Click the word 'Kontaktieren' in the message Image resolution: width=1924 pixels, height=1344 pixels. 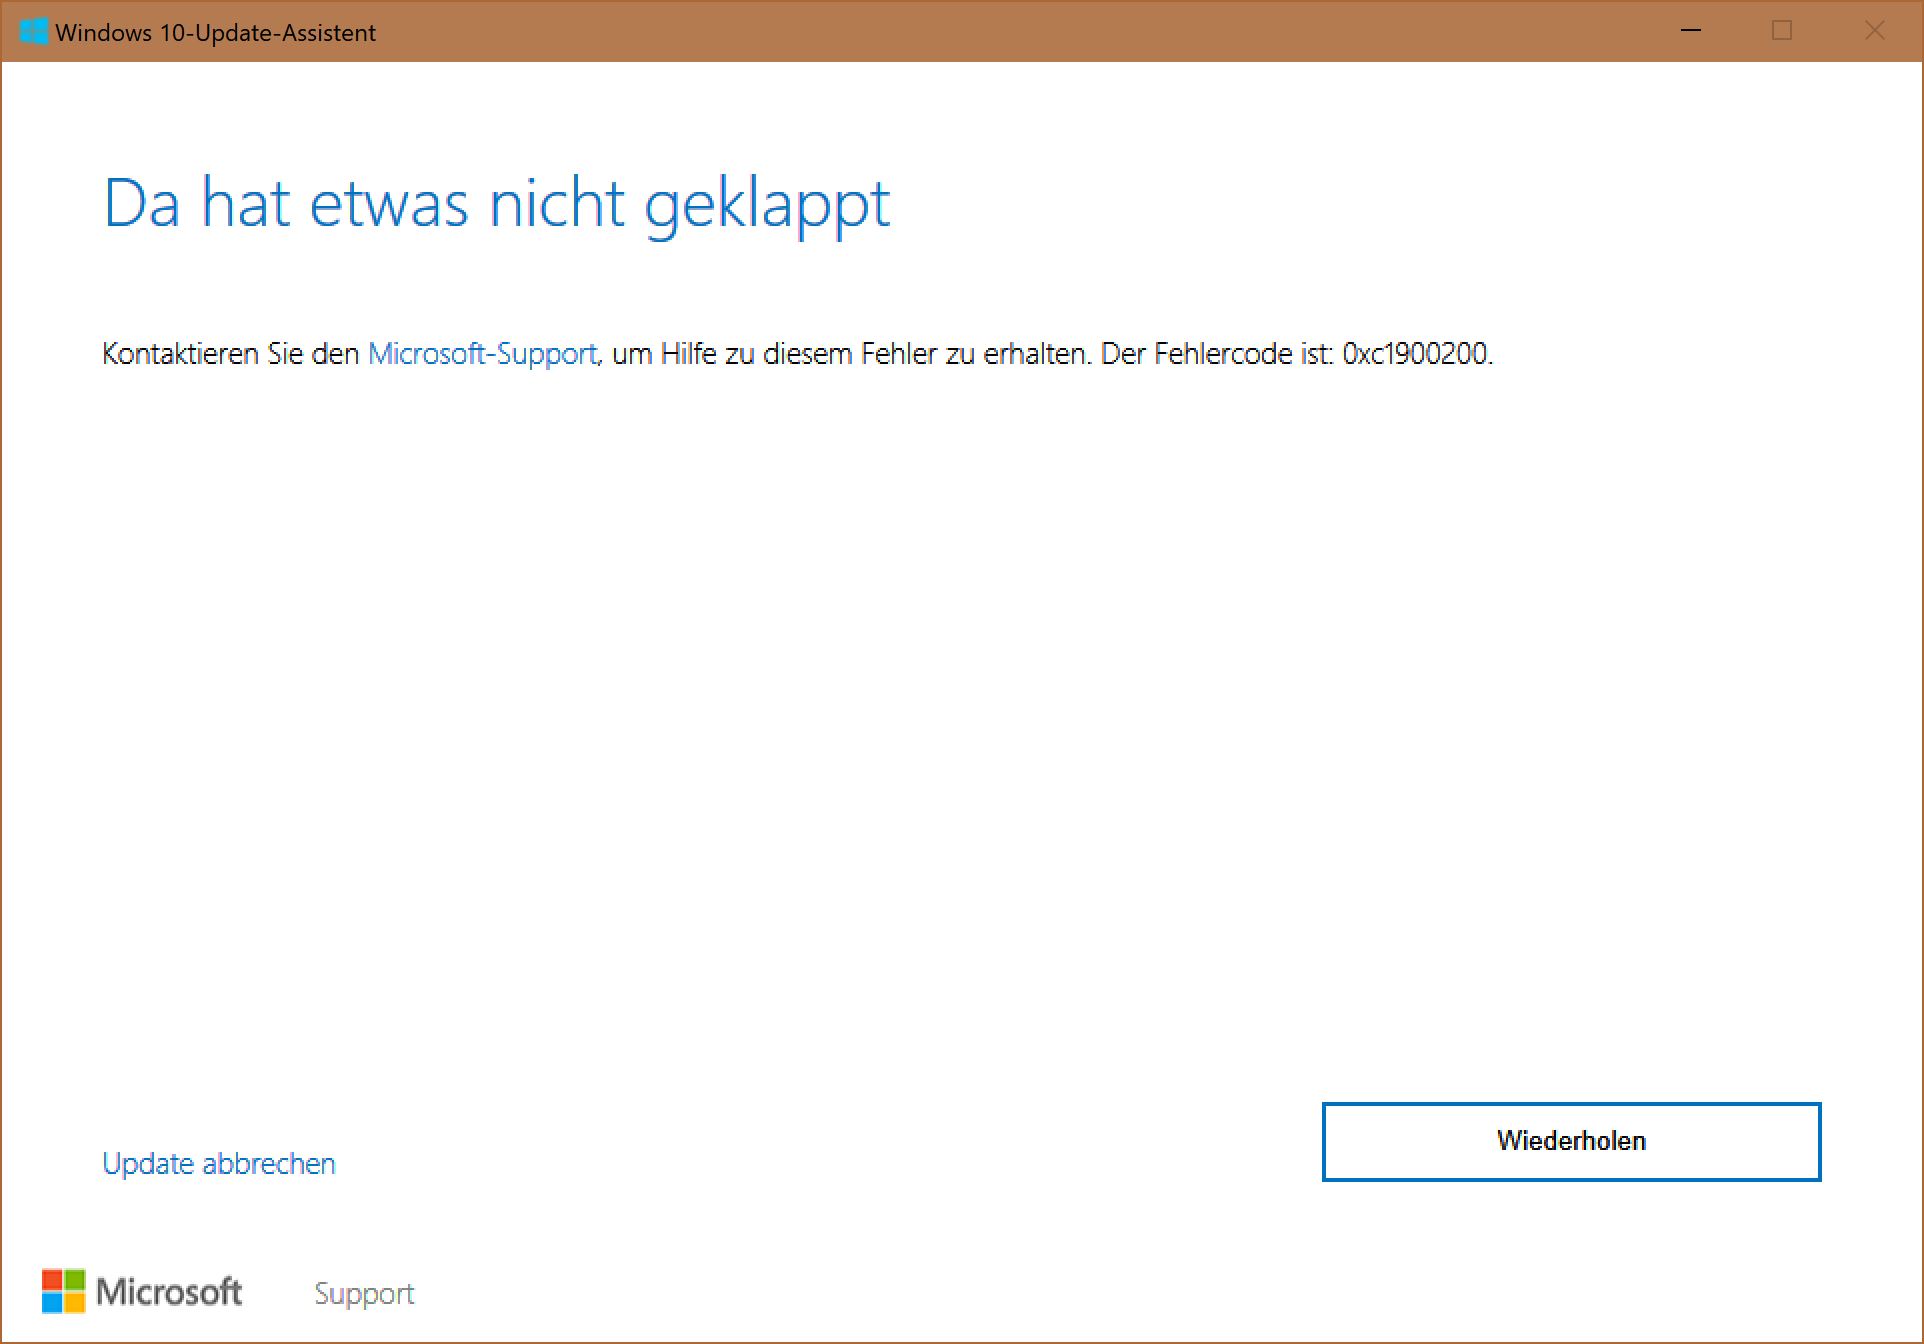tap(180, 354)
